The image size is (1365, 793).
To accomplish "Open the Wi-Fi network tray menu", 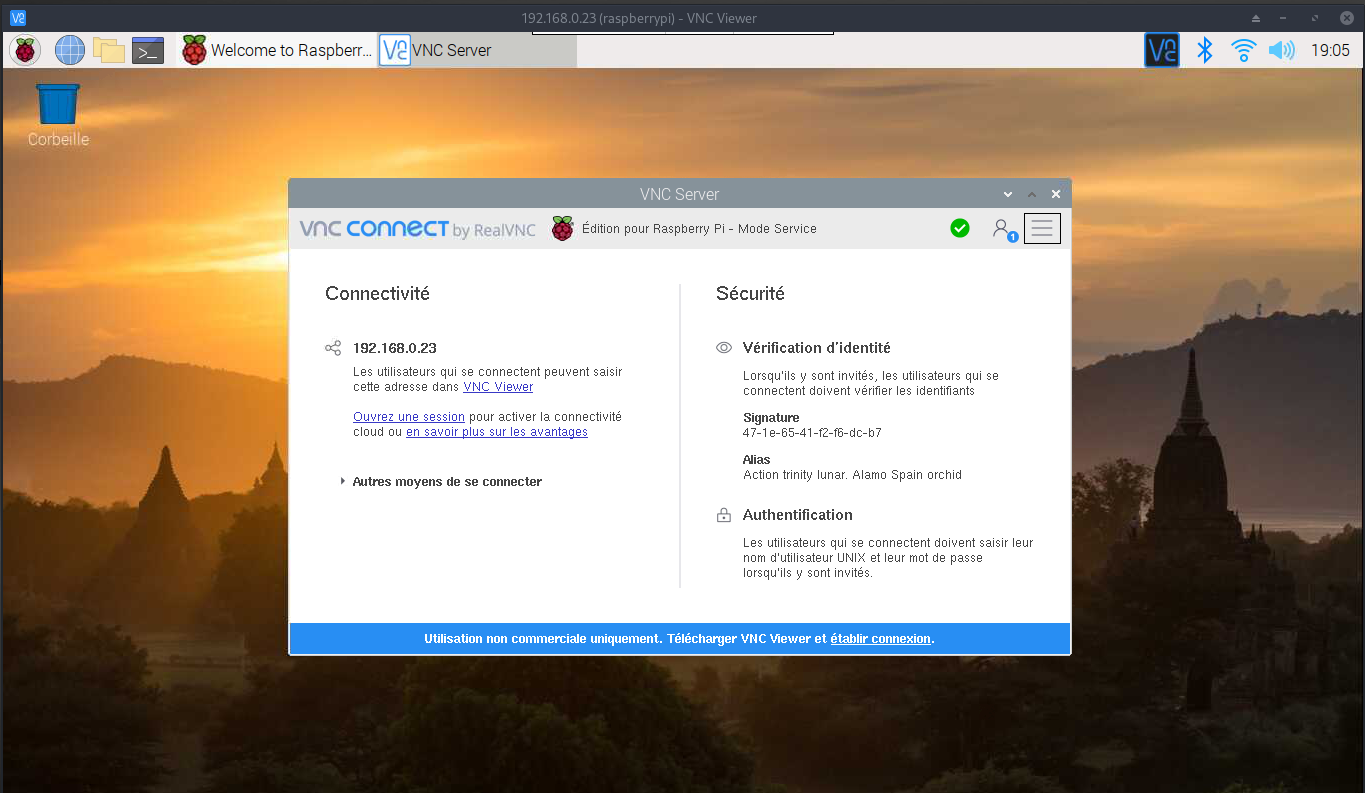I will pyautogui.click(x=1243, y=50).
